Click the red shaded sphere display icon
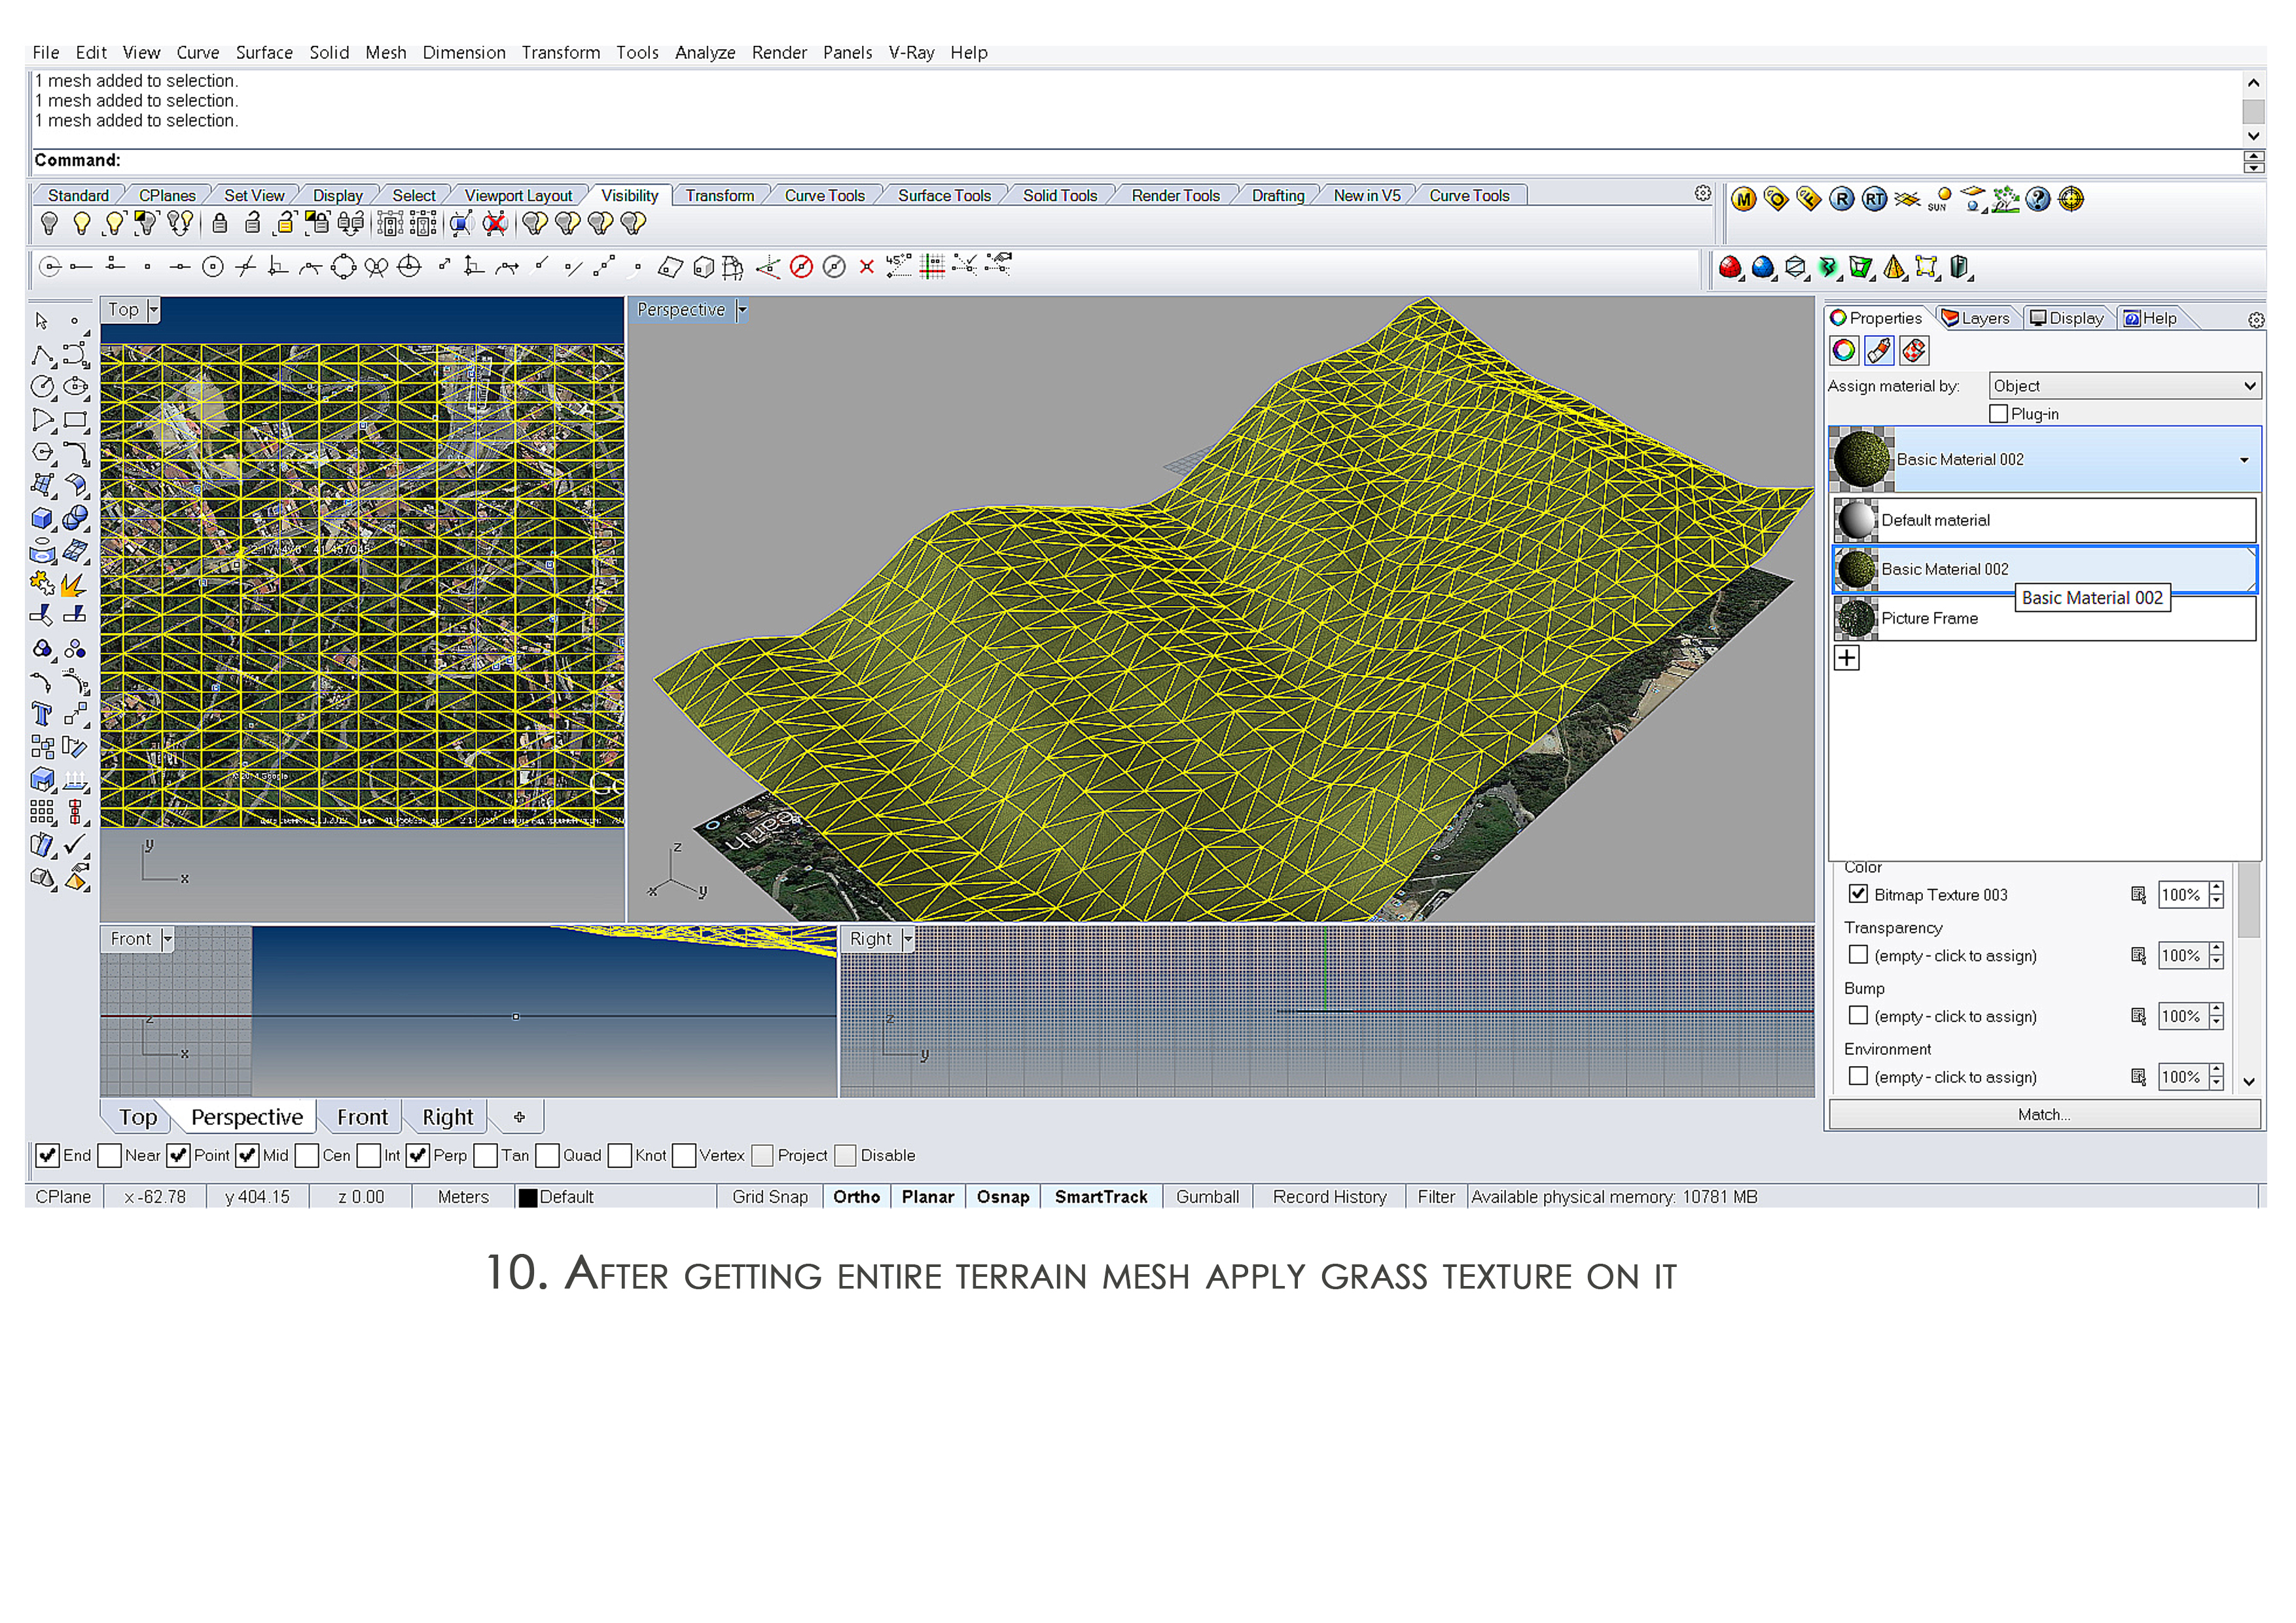Screen dimensions: 2296x1623 click(1730, 267)
